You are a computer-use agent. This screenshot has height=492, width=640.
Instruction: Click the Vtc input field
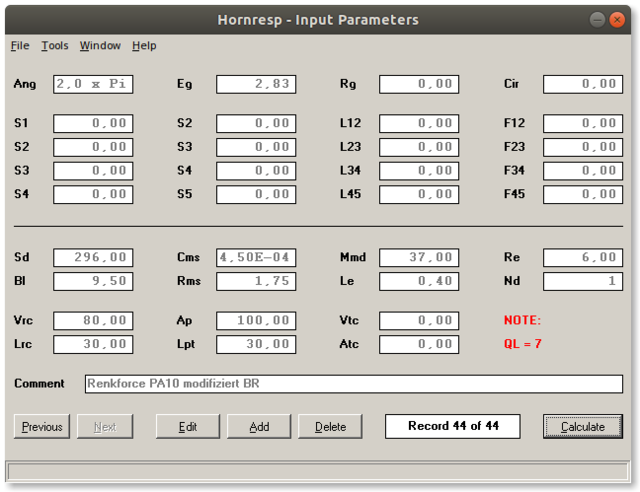pos(419,321)
